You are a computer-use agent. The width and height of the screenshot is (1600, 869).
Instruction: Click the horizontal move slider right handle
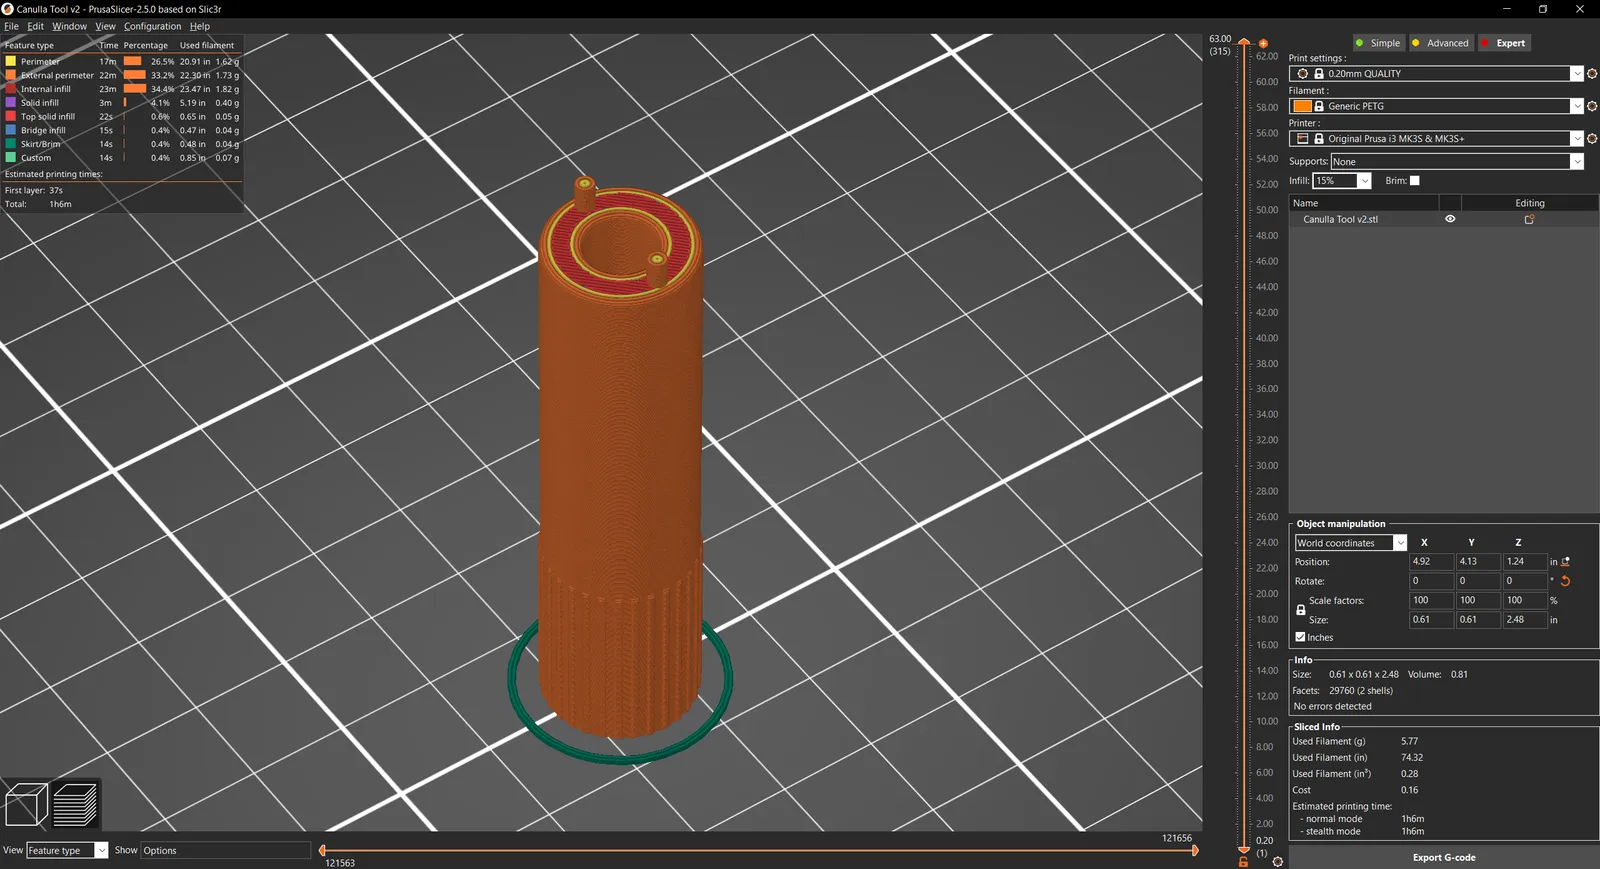[x=1195, y=851]
